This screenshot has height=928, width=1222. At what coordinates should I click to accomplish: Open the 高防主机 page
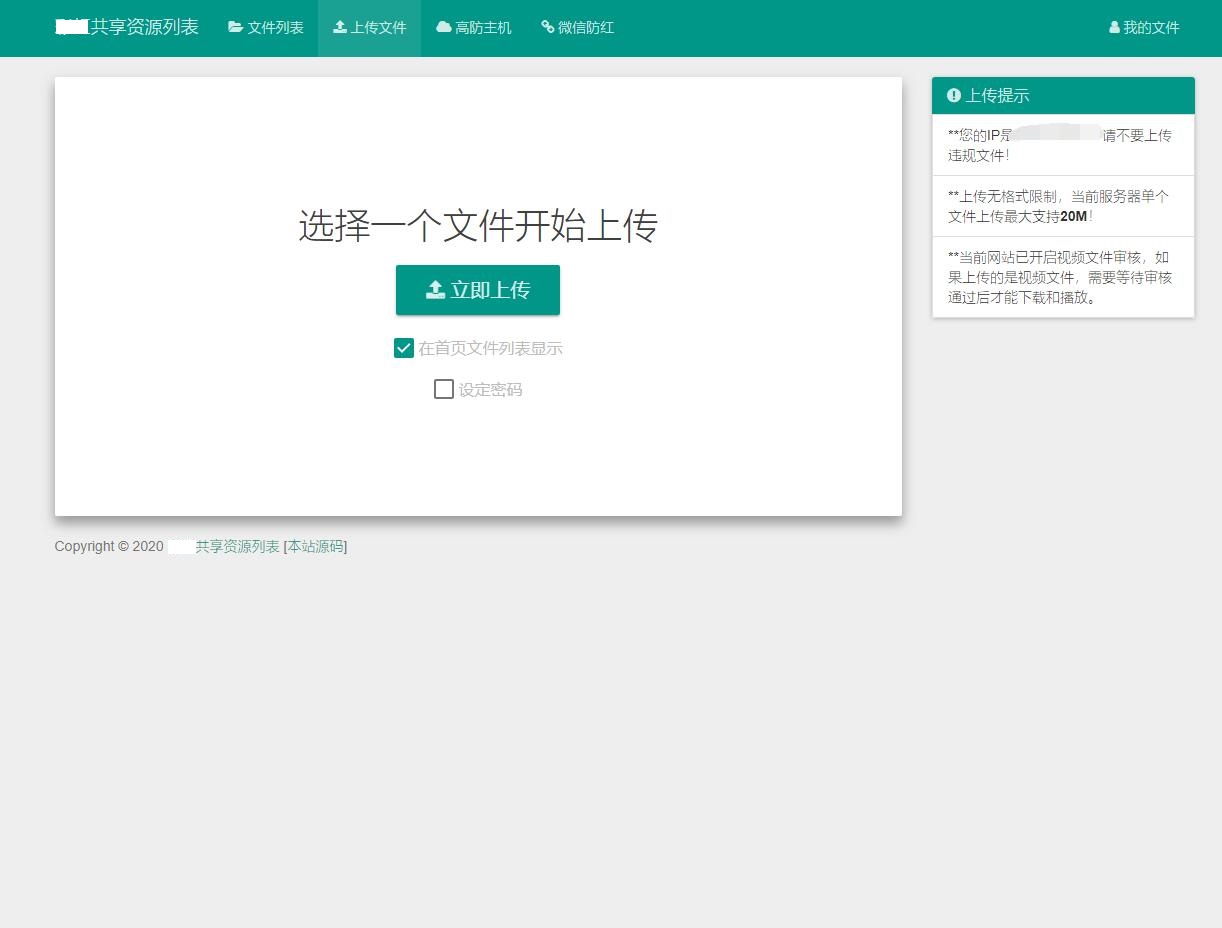[x=473, y=27]
